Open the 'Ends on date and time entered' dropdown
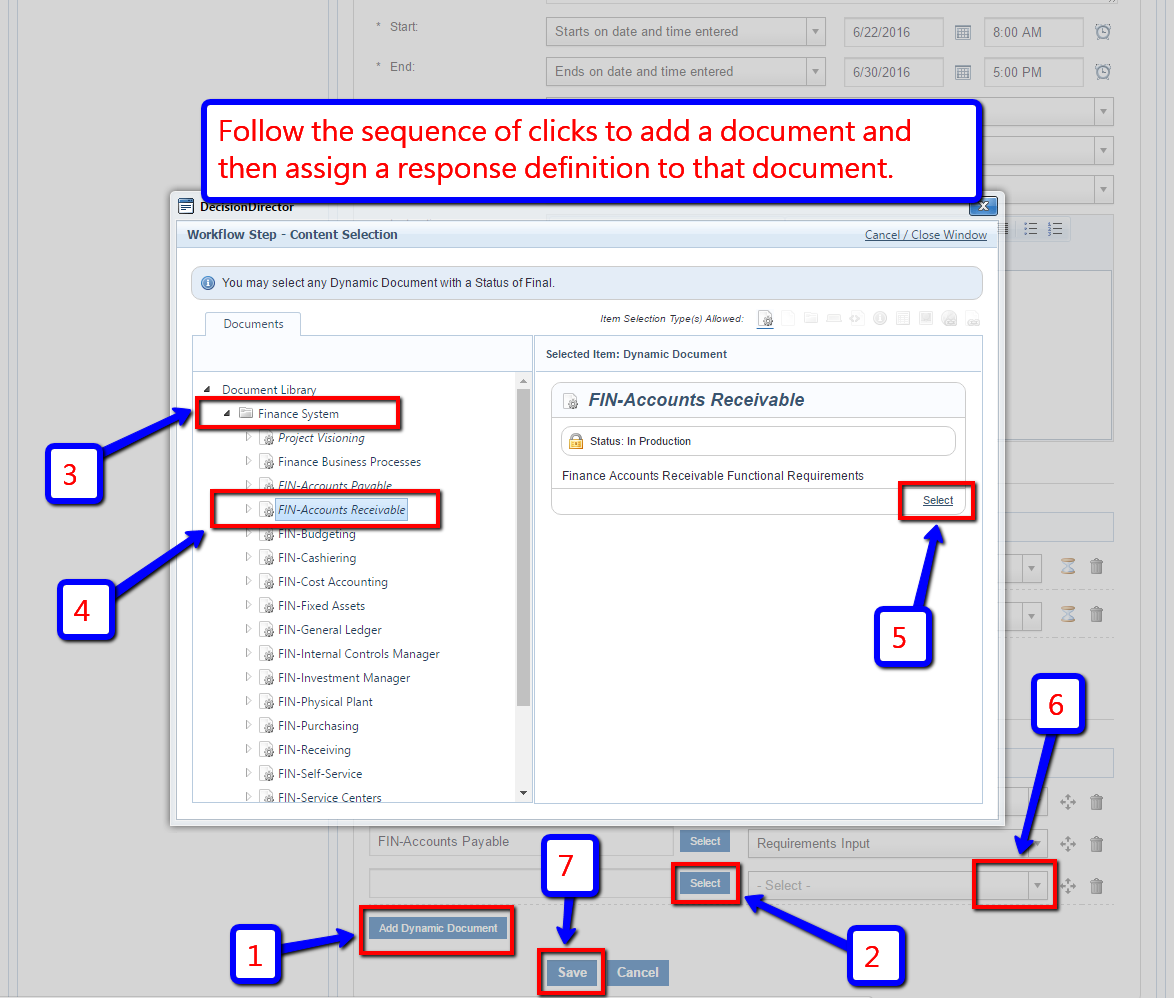The image size is (1174, 998). pos(815,71)
